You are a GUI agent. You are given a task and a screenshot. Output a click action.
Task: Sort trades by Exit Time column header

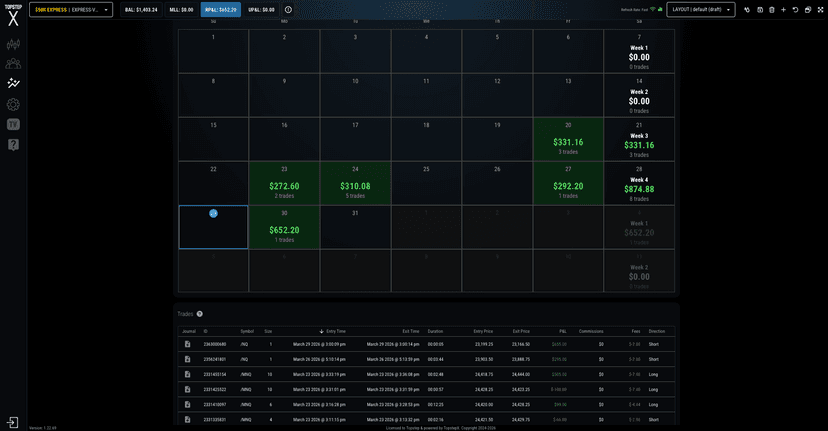411,331
